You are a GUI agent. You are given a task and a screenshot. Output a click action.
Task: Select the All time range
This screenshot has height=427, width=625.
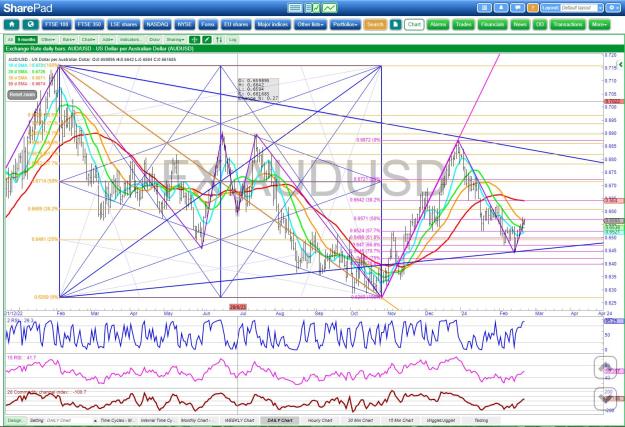(10, 39)
